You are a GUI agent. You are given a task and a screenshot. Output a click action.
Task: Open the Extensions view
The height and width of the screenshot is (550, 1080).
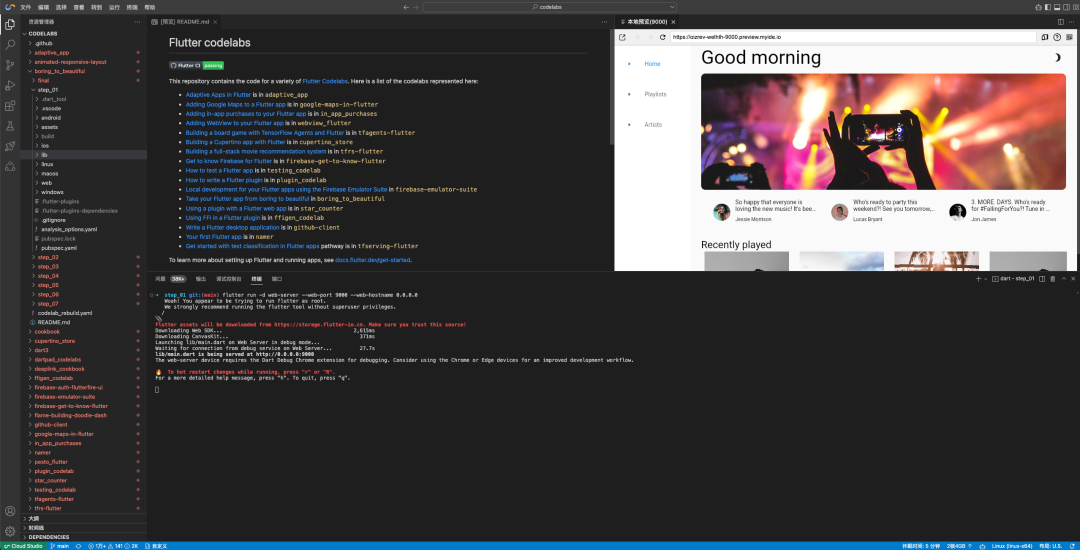coord(10,106)
